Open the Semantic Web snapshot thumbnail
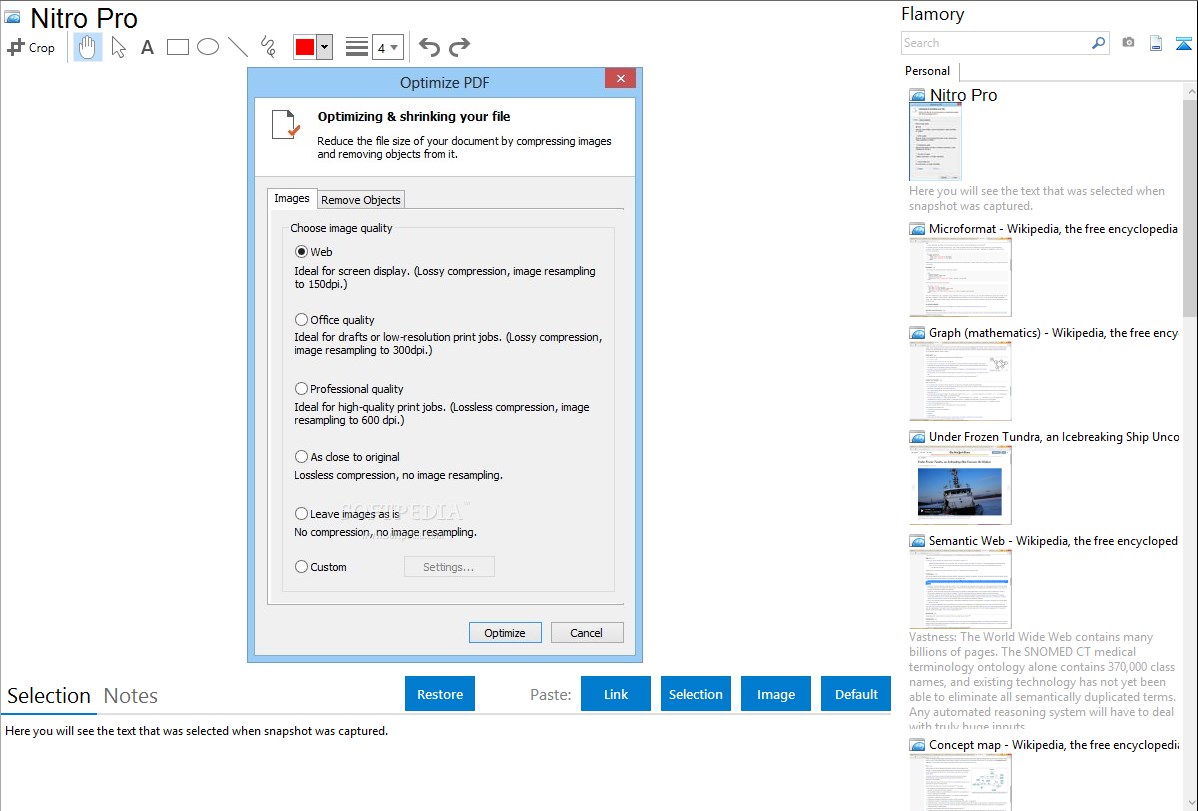The height and width of the screenshot is (811, 1198). pyautogui.click(x=960, y=589)
